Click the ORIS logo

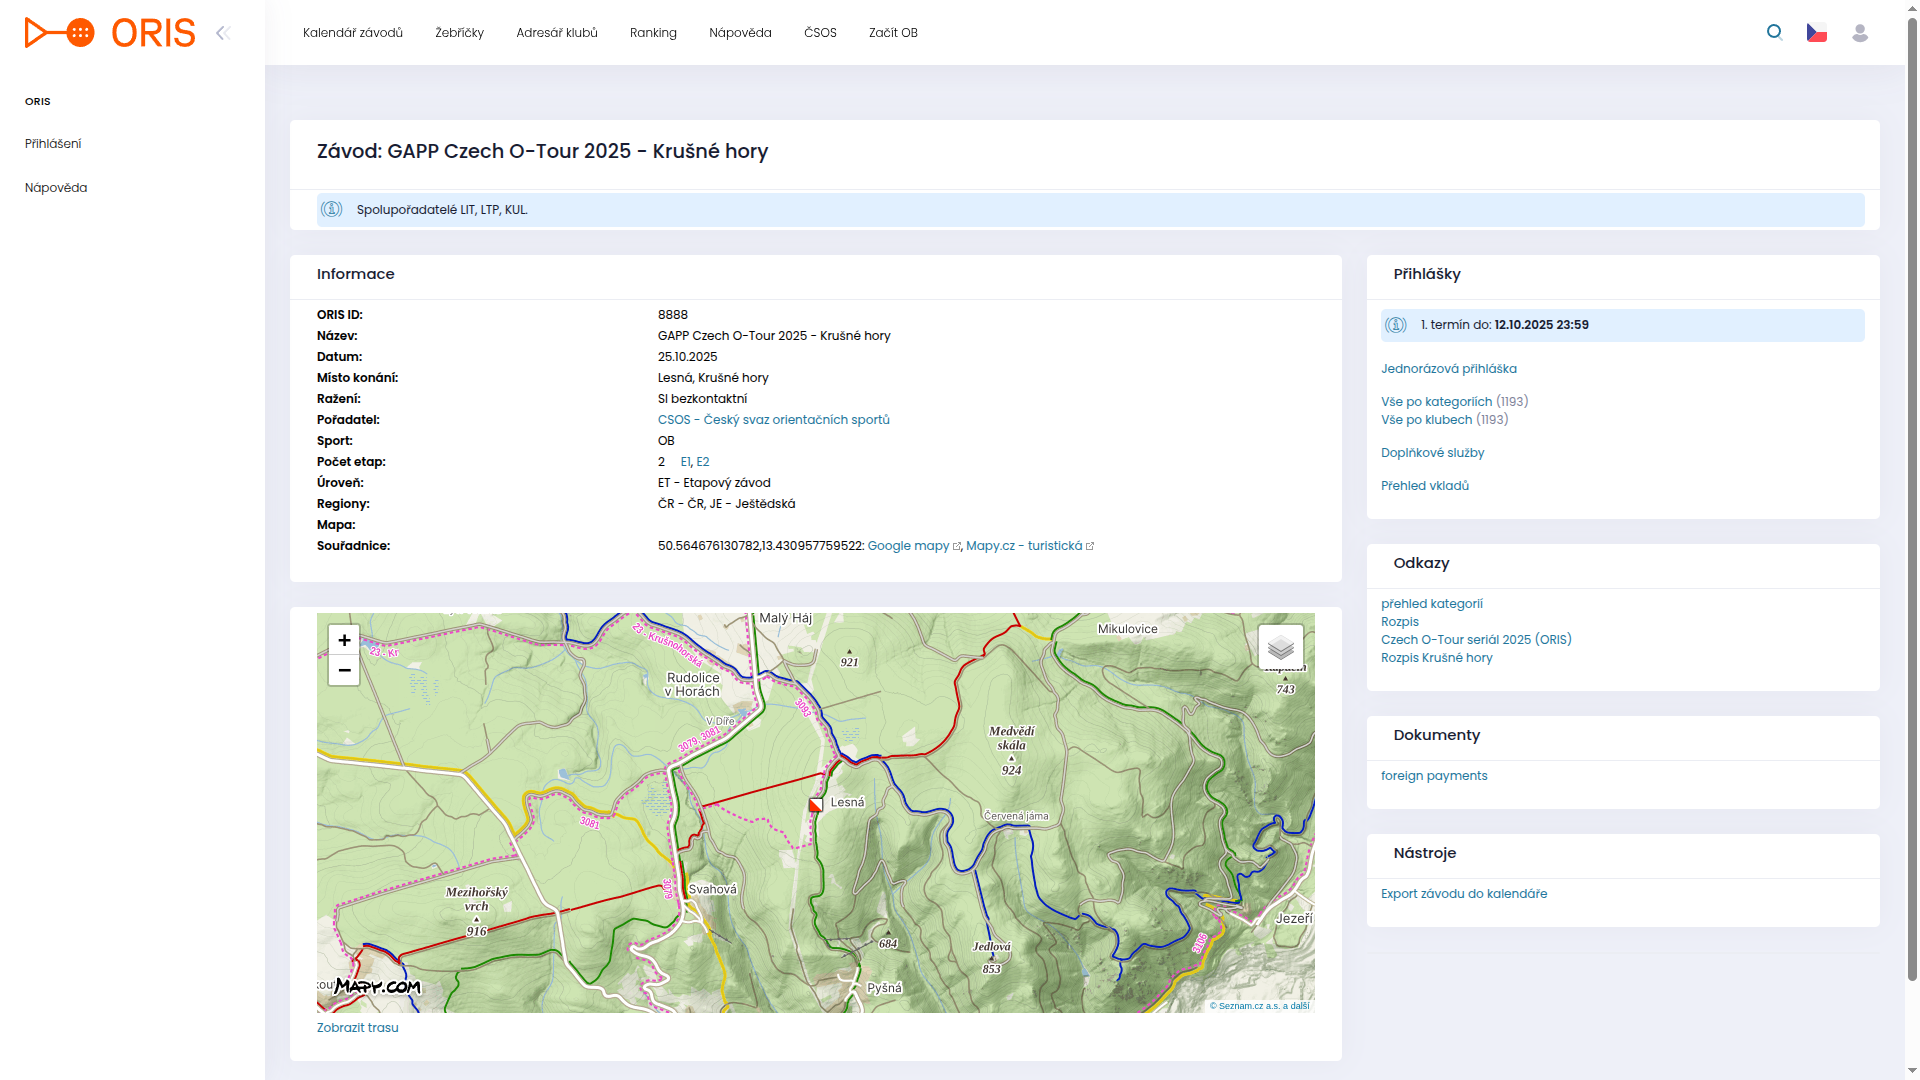tap(110, 33)
